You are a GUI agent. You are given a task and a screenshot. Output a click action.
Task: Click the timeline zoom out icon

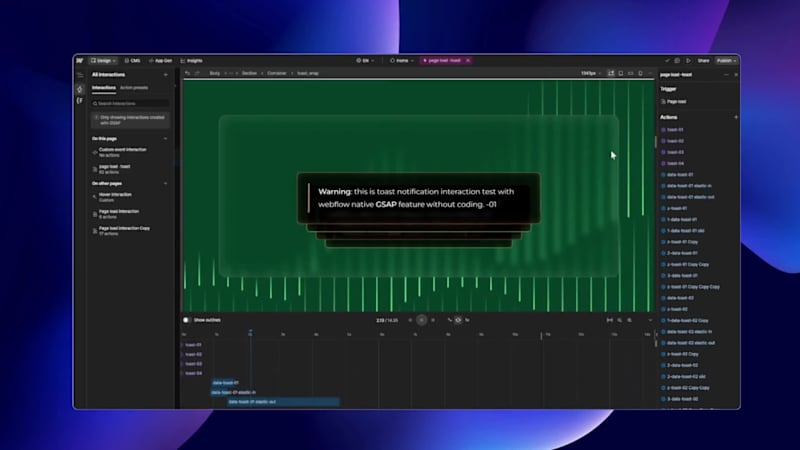tap(620, 320)
